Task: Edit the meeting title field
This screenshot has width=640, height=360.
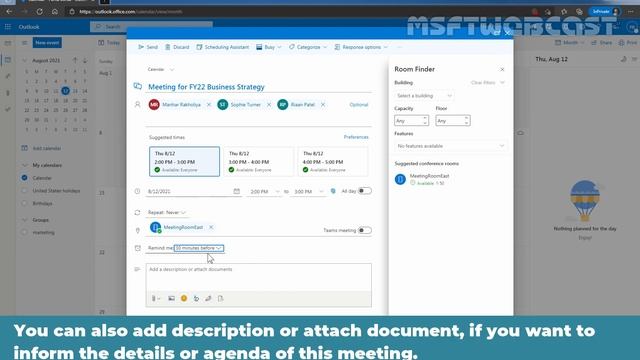Action: [259, 87]
